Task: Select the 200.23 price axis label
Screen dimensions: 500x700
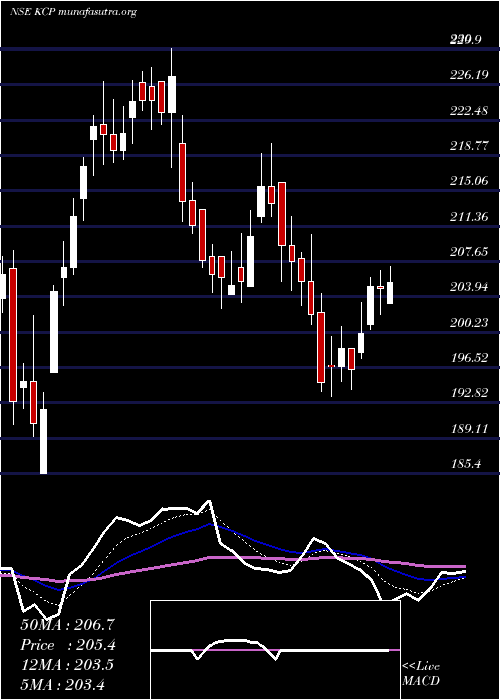Action: 469,322
